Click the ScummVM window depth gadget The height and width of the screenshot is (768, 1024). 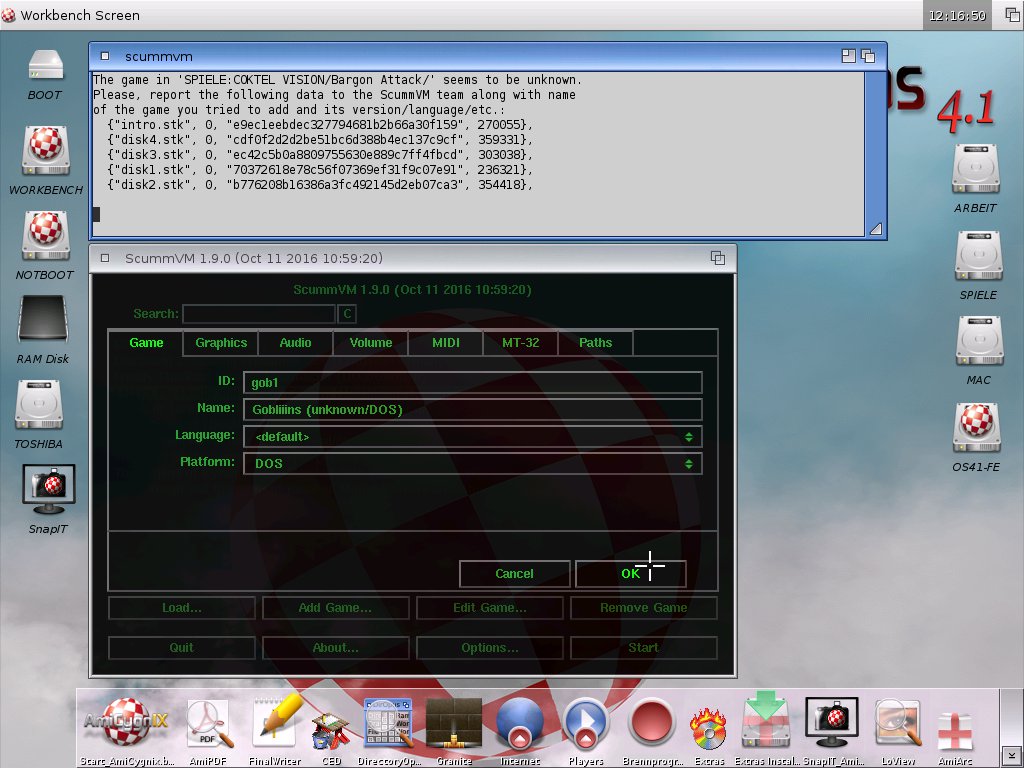click(x=718, y=258)
